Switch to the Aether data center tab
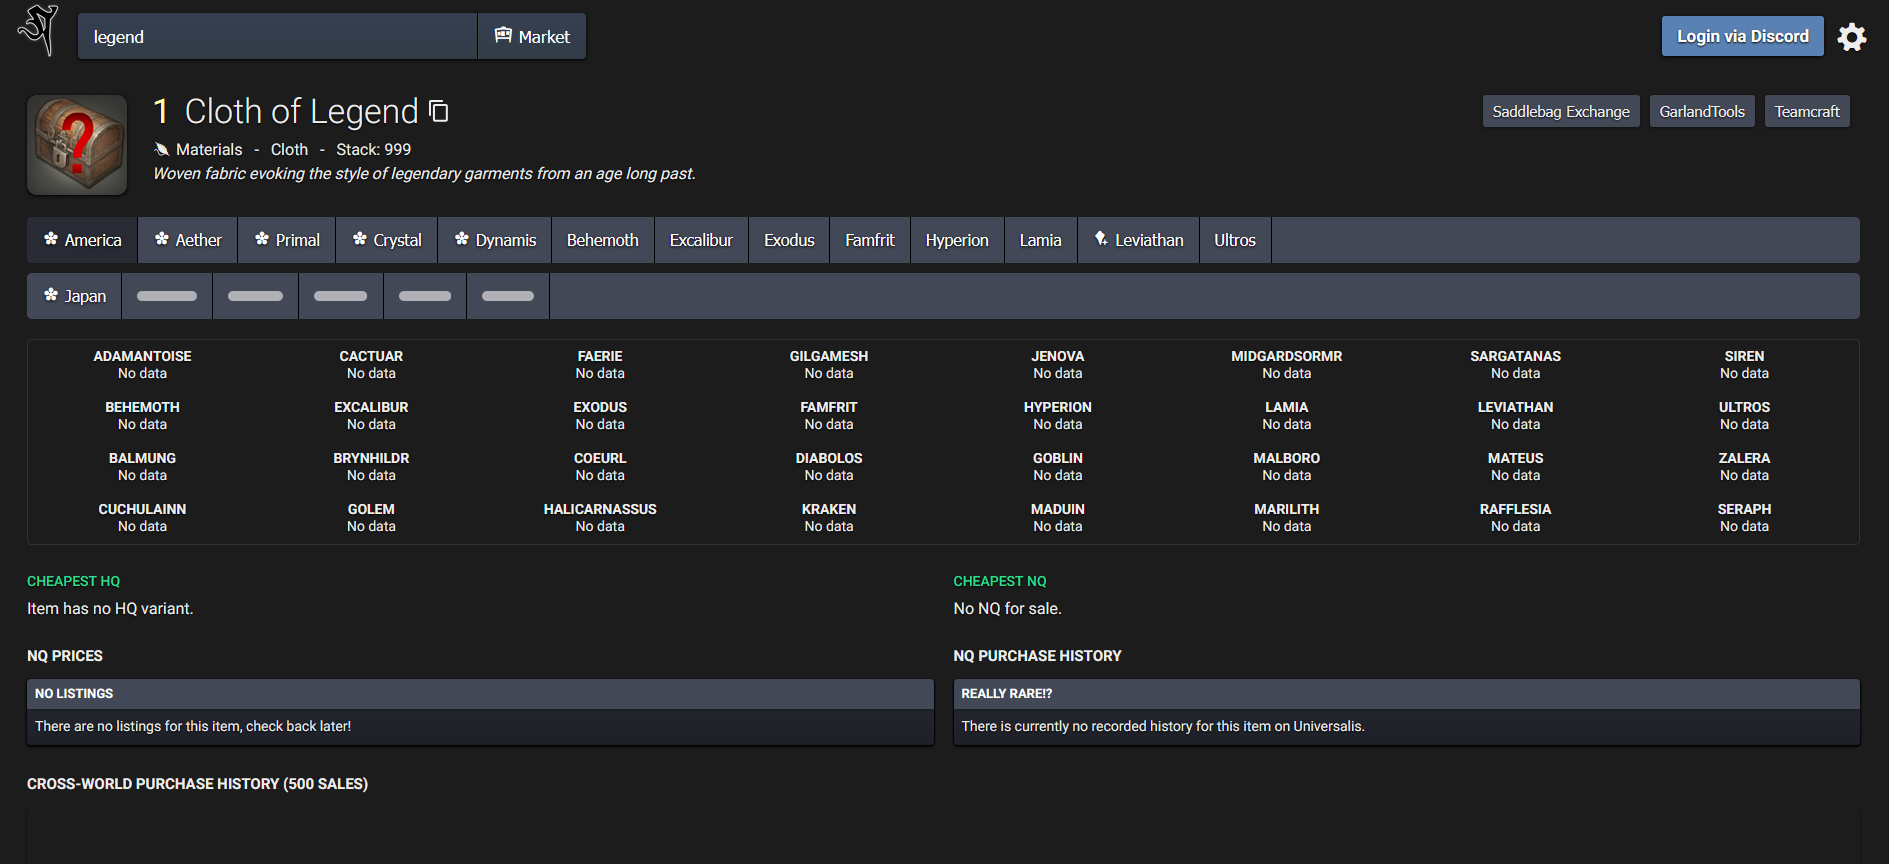1889x864 pixels. [188, 240]
